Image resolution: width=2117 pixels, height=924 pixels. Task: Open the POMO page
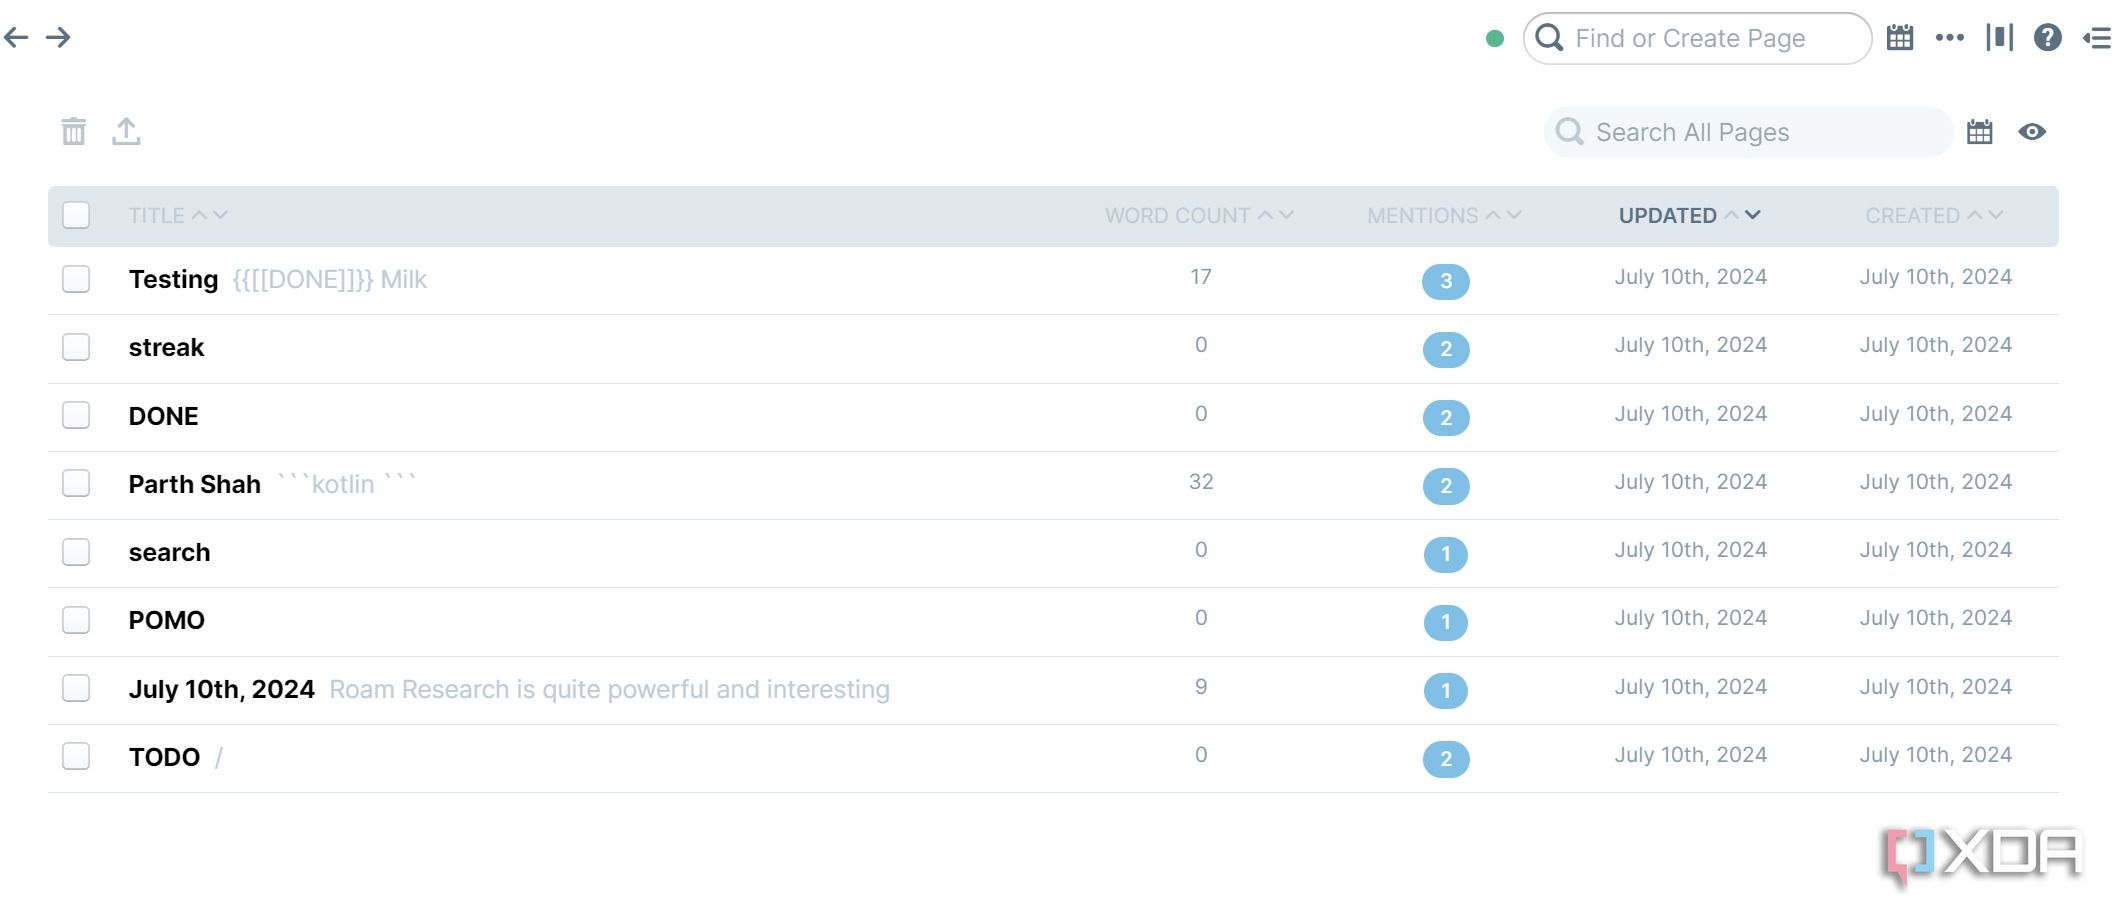coord(166,620)
